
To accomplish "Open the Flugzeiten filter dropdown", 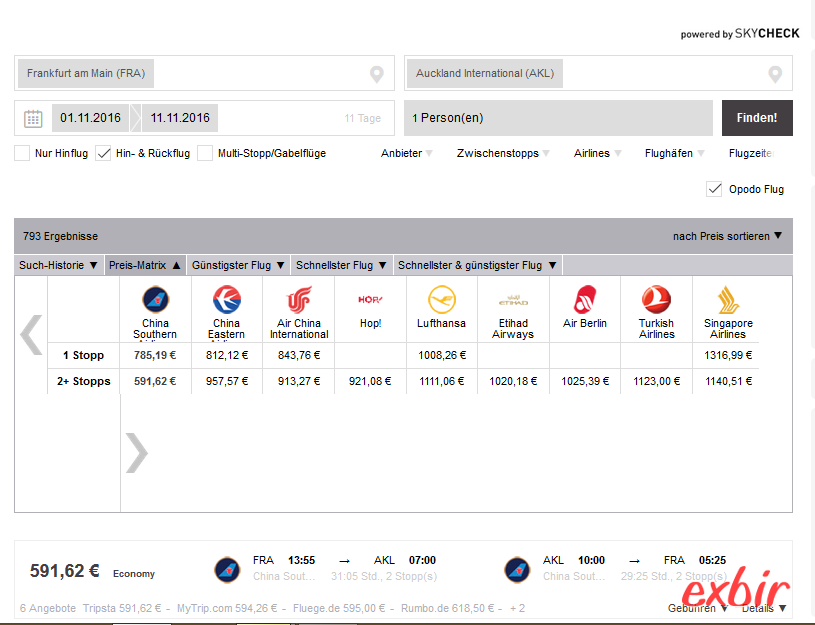I will (752, 153).
